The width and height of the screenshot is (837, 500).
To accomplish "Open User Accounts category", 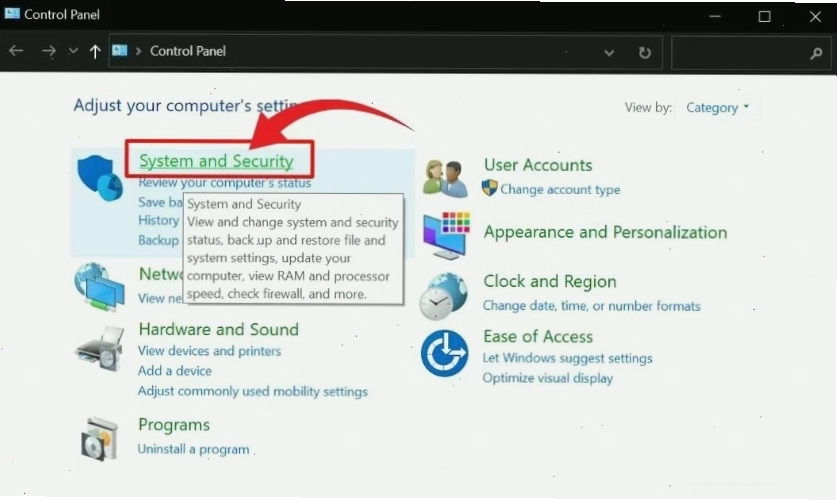I will (538, 165).
